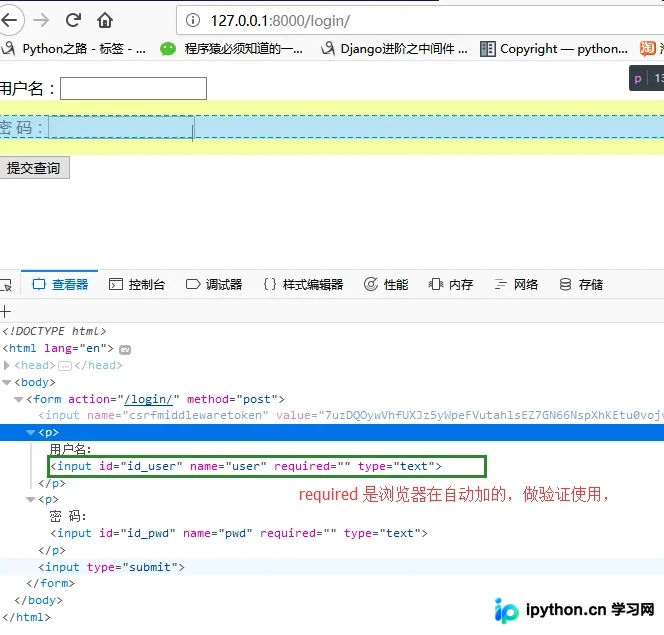The width and height of the screenshot is (664, 635).
Task: Select the DOCTYPE html line
Action: coord(54,331)
